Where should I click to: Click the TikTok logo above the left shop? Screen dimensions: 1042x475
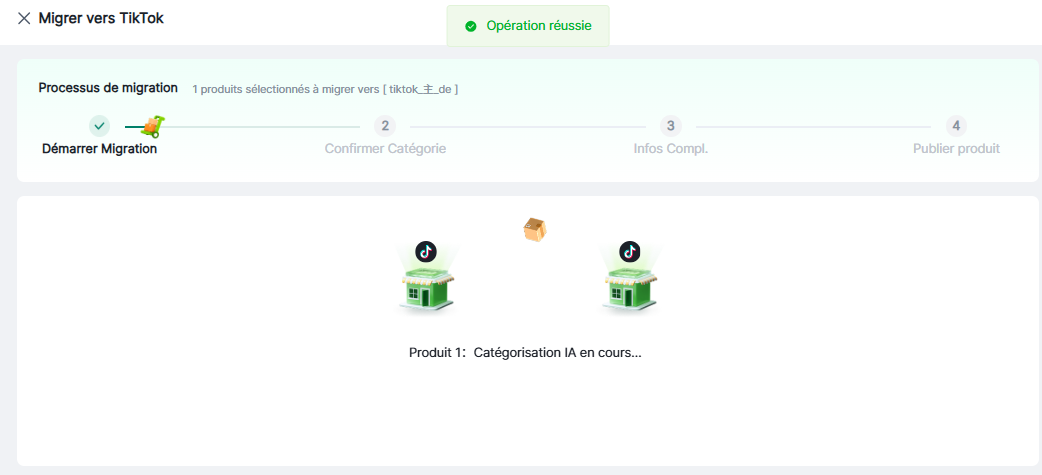click(426, 251)
